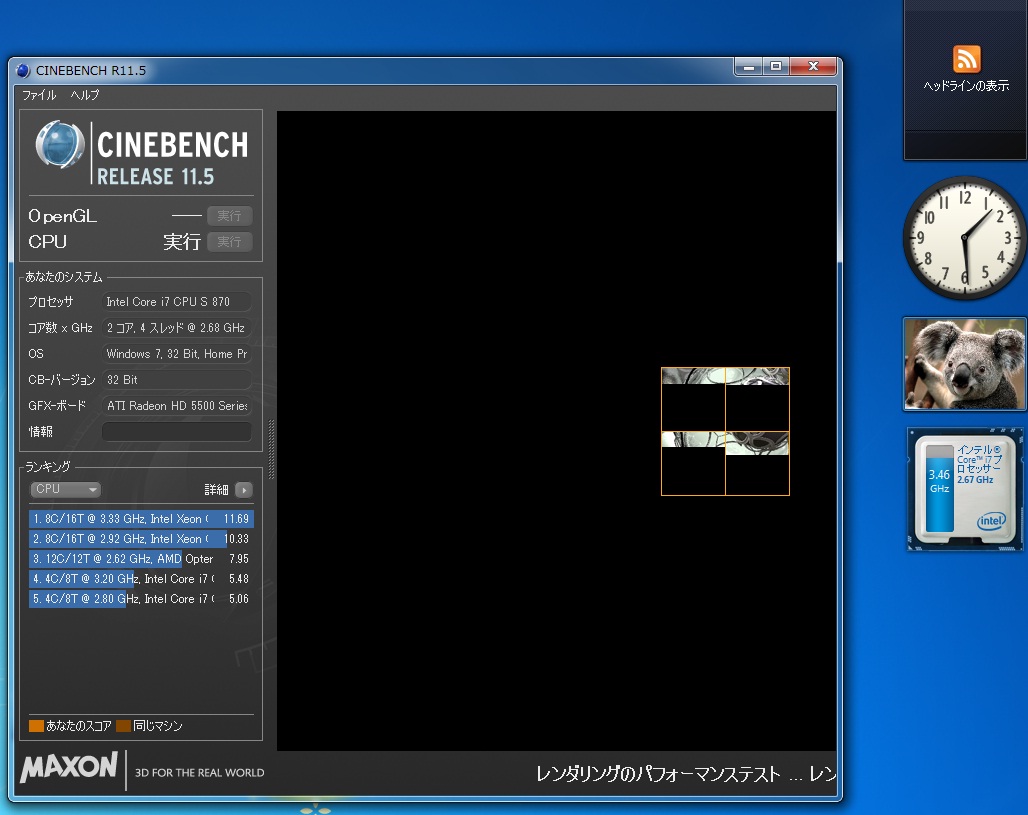Click the Windows 7, 32 Bit OS field
1028x815 pixels.
click(x=176, y=353)
